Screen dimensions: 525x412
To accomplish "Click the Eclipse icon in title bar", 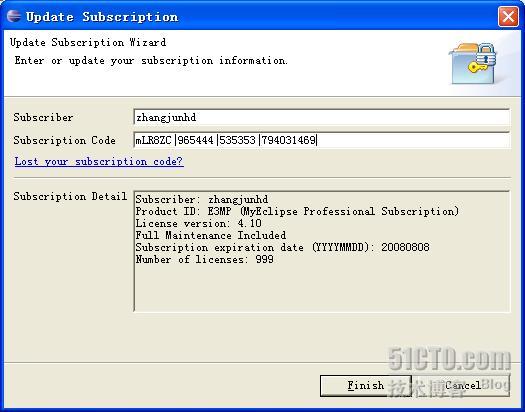I will click(14, 16).
